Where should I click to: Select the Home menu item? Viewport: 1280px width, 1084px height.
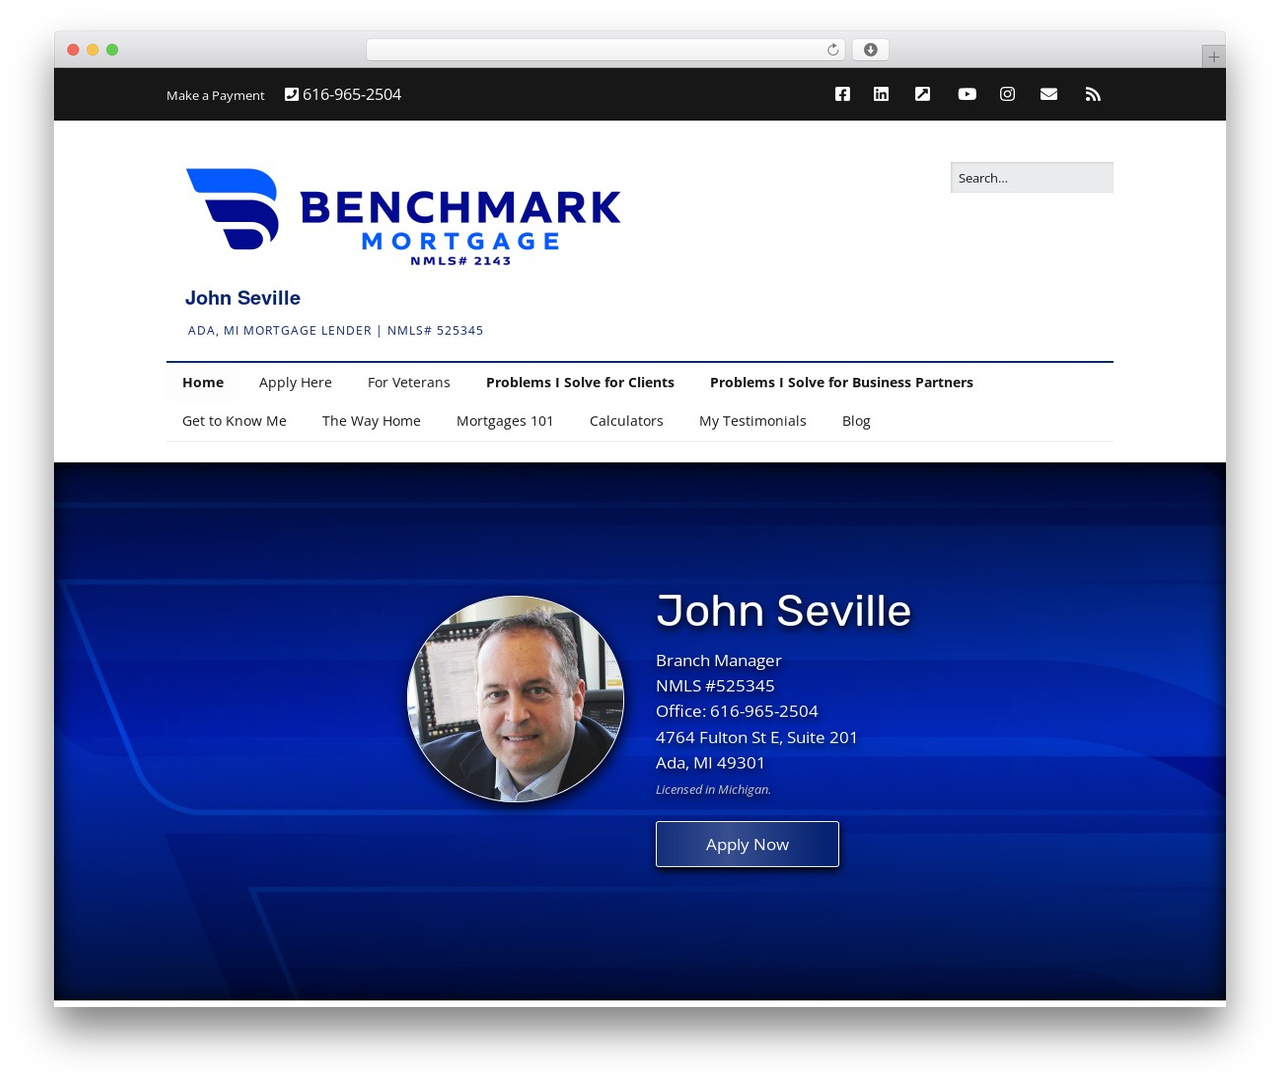pyautogui.click(x=203, y=382)
